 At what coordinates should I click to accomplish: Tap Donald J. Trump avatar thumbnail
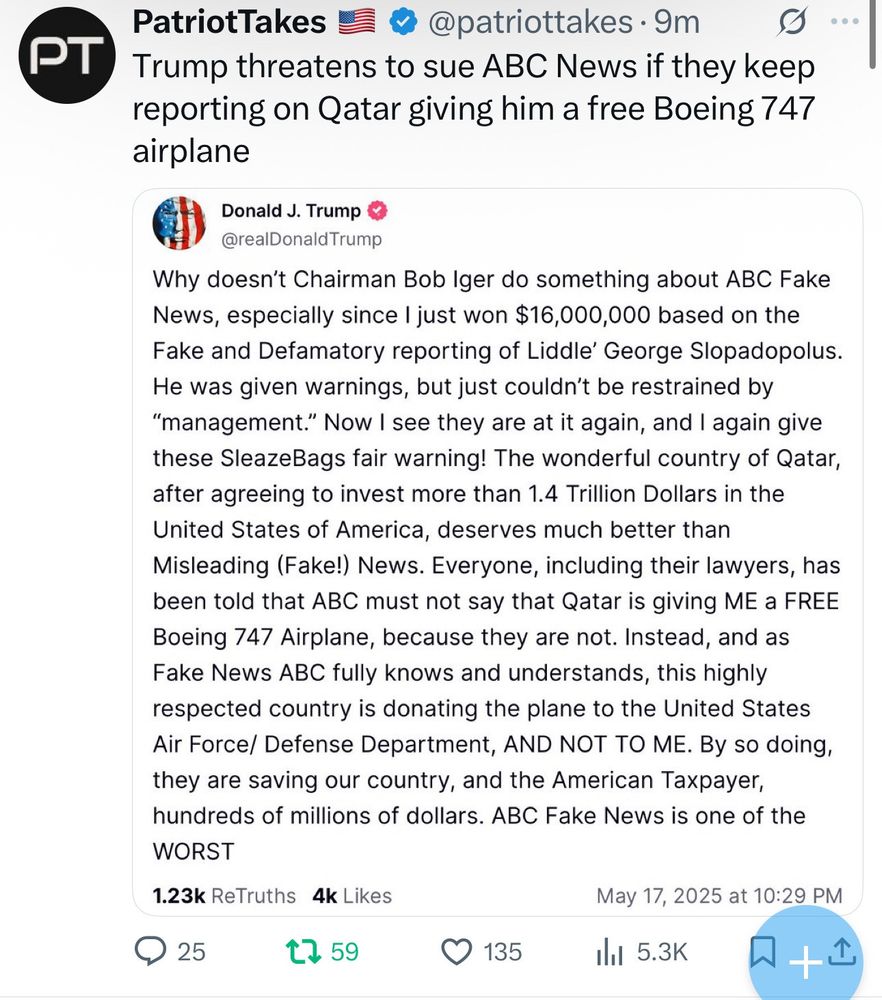[x=179, y=223]
